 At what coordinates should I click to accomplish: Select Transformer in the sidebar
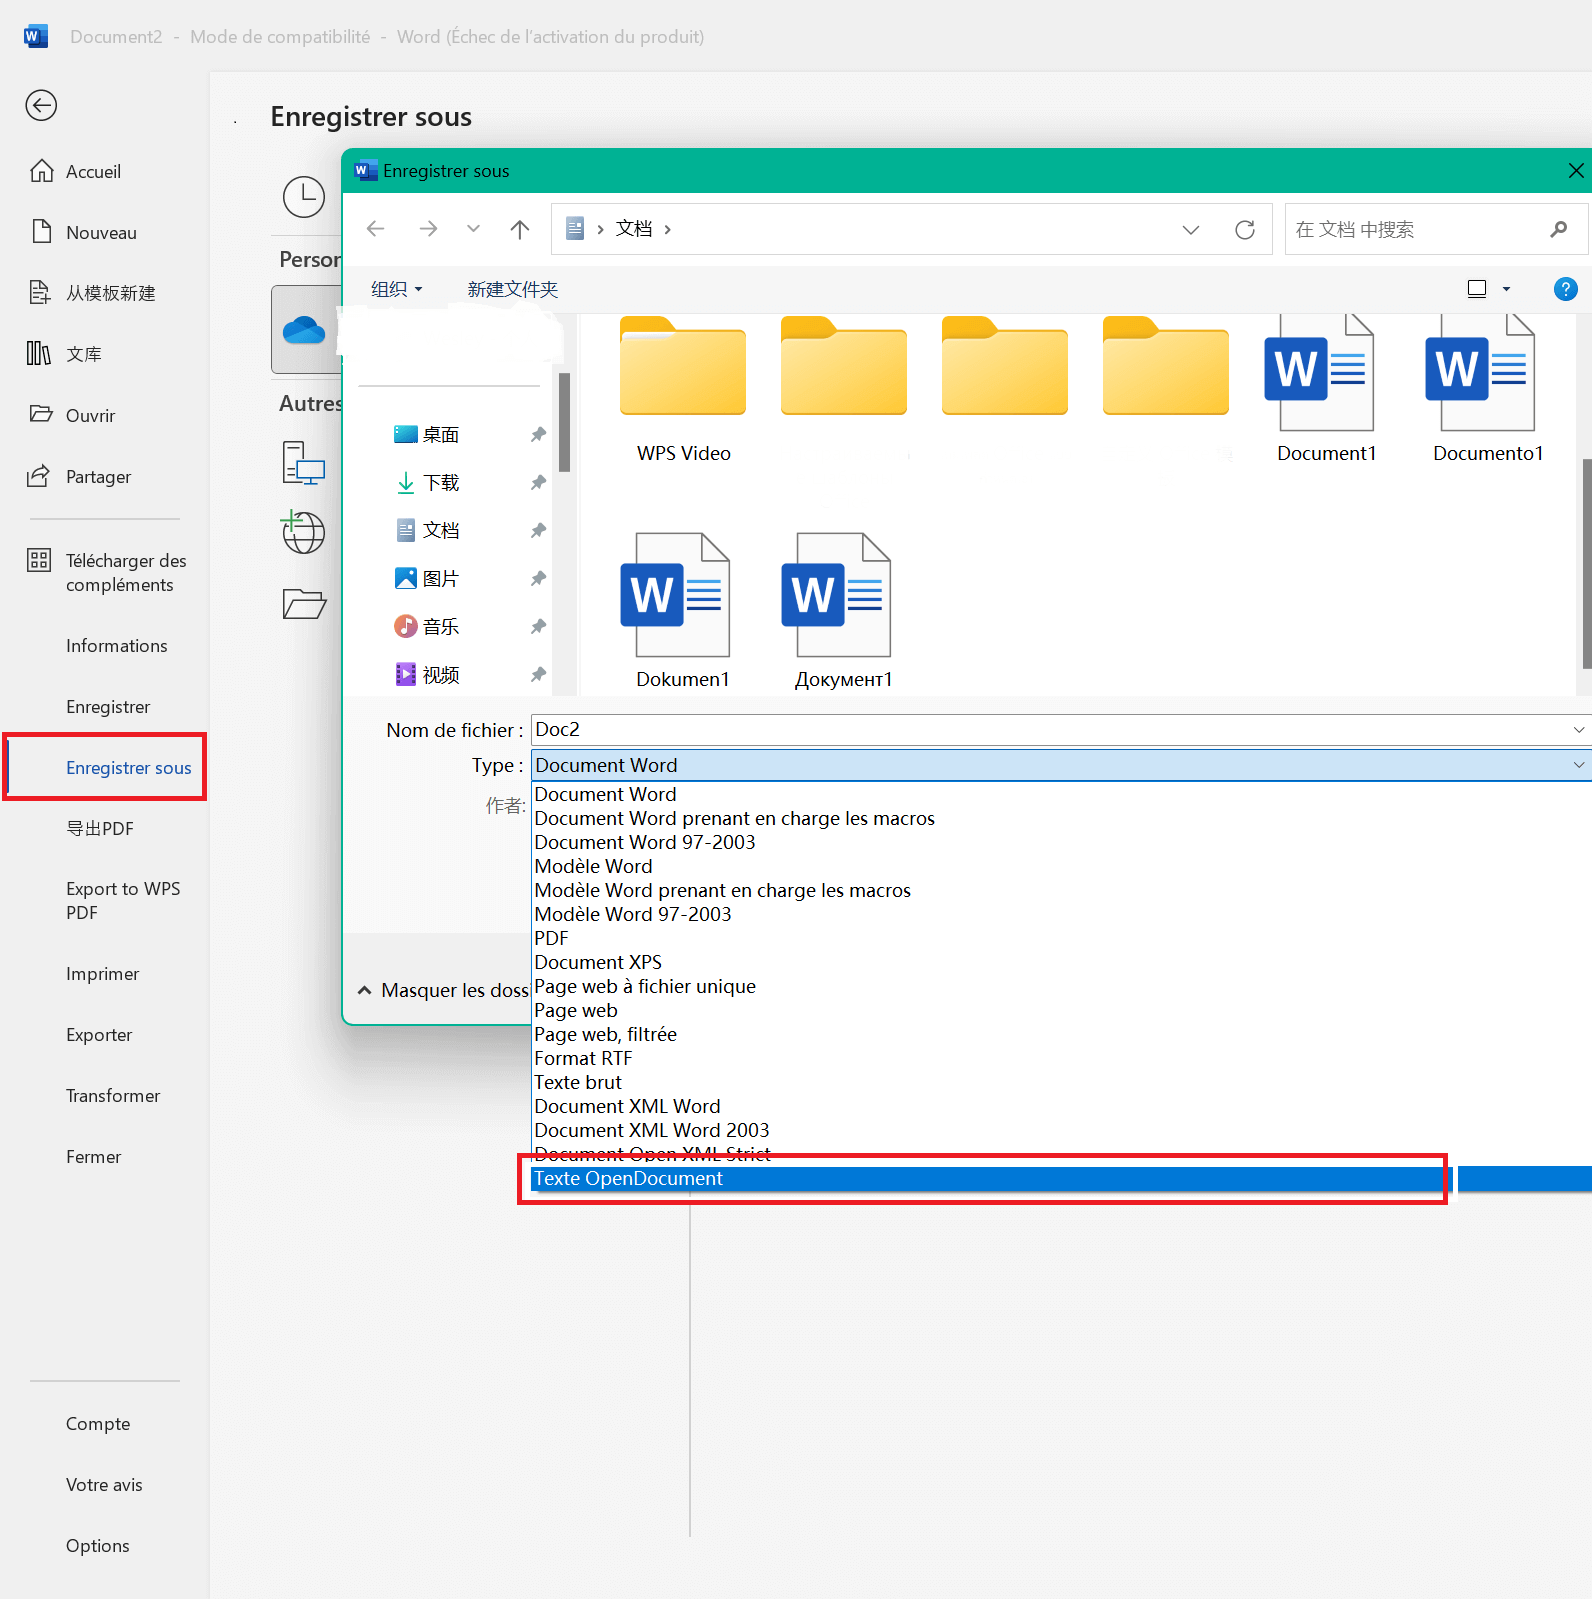113,1096
